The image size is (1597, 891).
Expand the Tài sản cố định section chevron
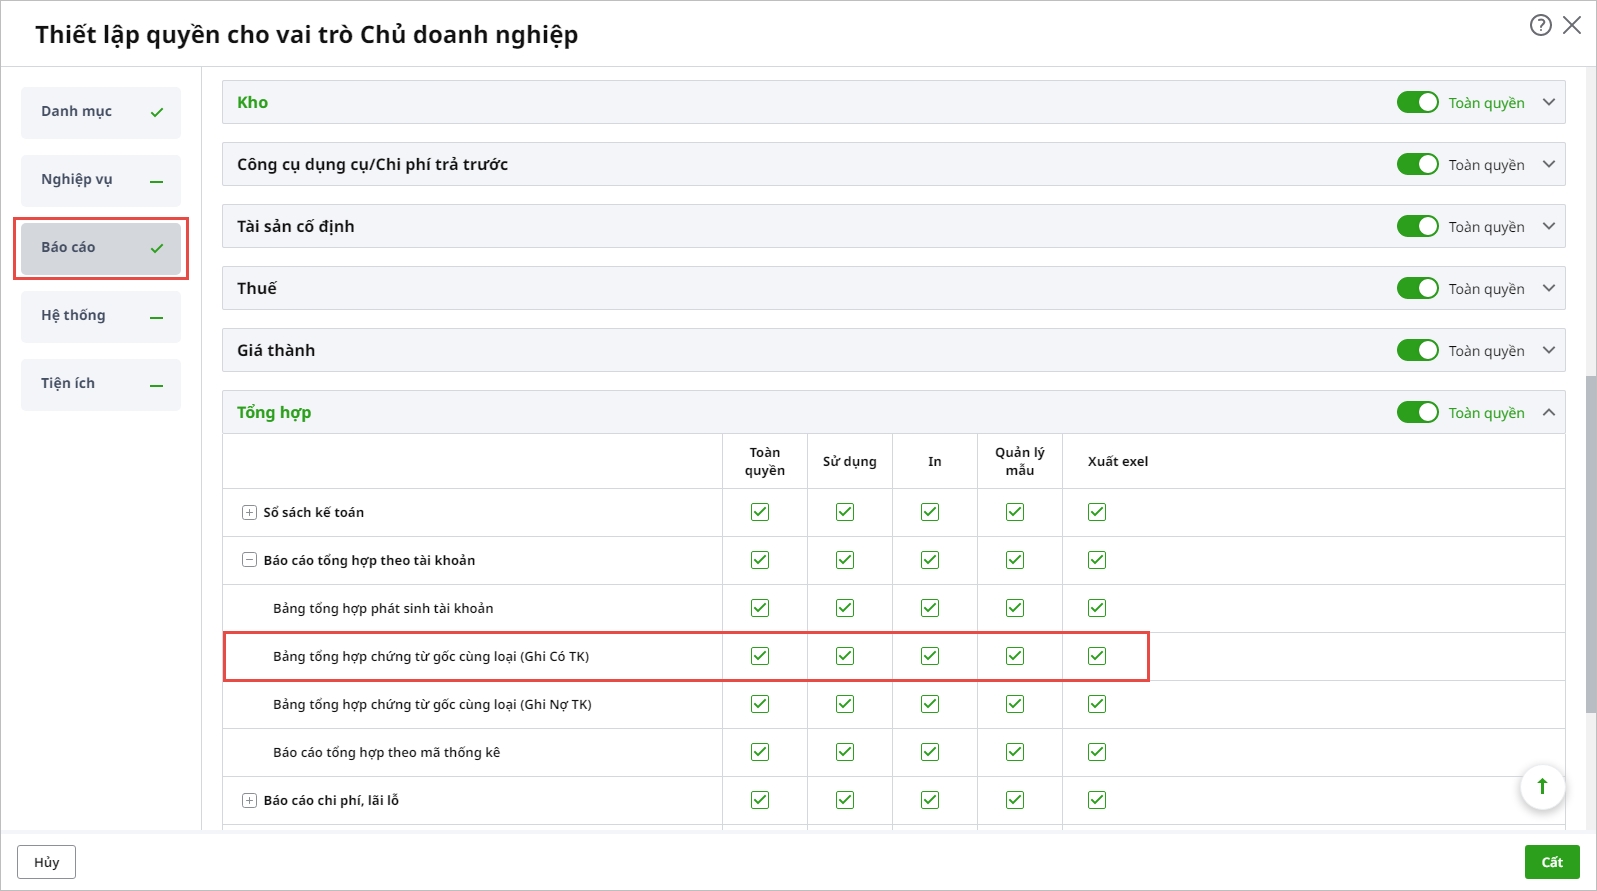point(1549,226)
